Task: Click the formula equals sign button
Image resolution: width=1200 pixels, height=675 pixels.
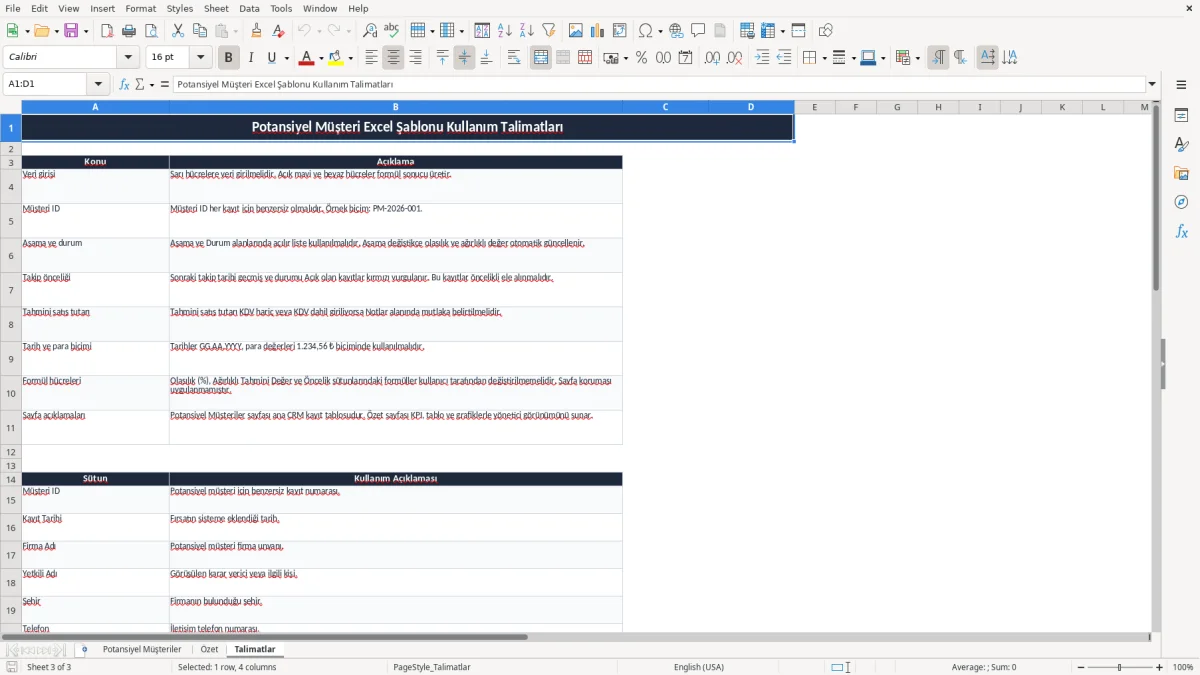Action: pyautogui.click(x=165, y=85)
